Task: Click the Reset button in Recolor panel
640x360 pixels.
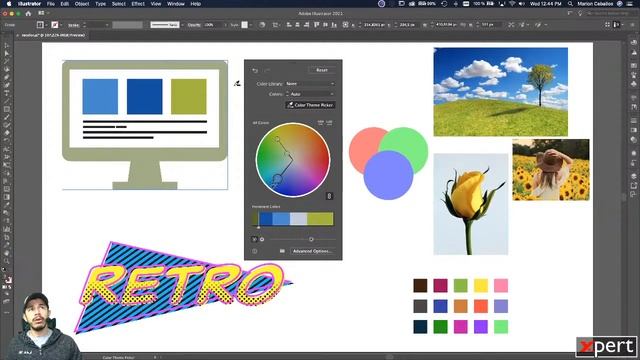Action: 322,70
